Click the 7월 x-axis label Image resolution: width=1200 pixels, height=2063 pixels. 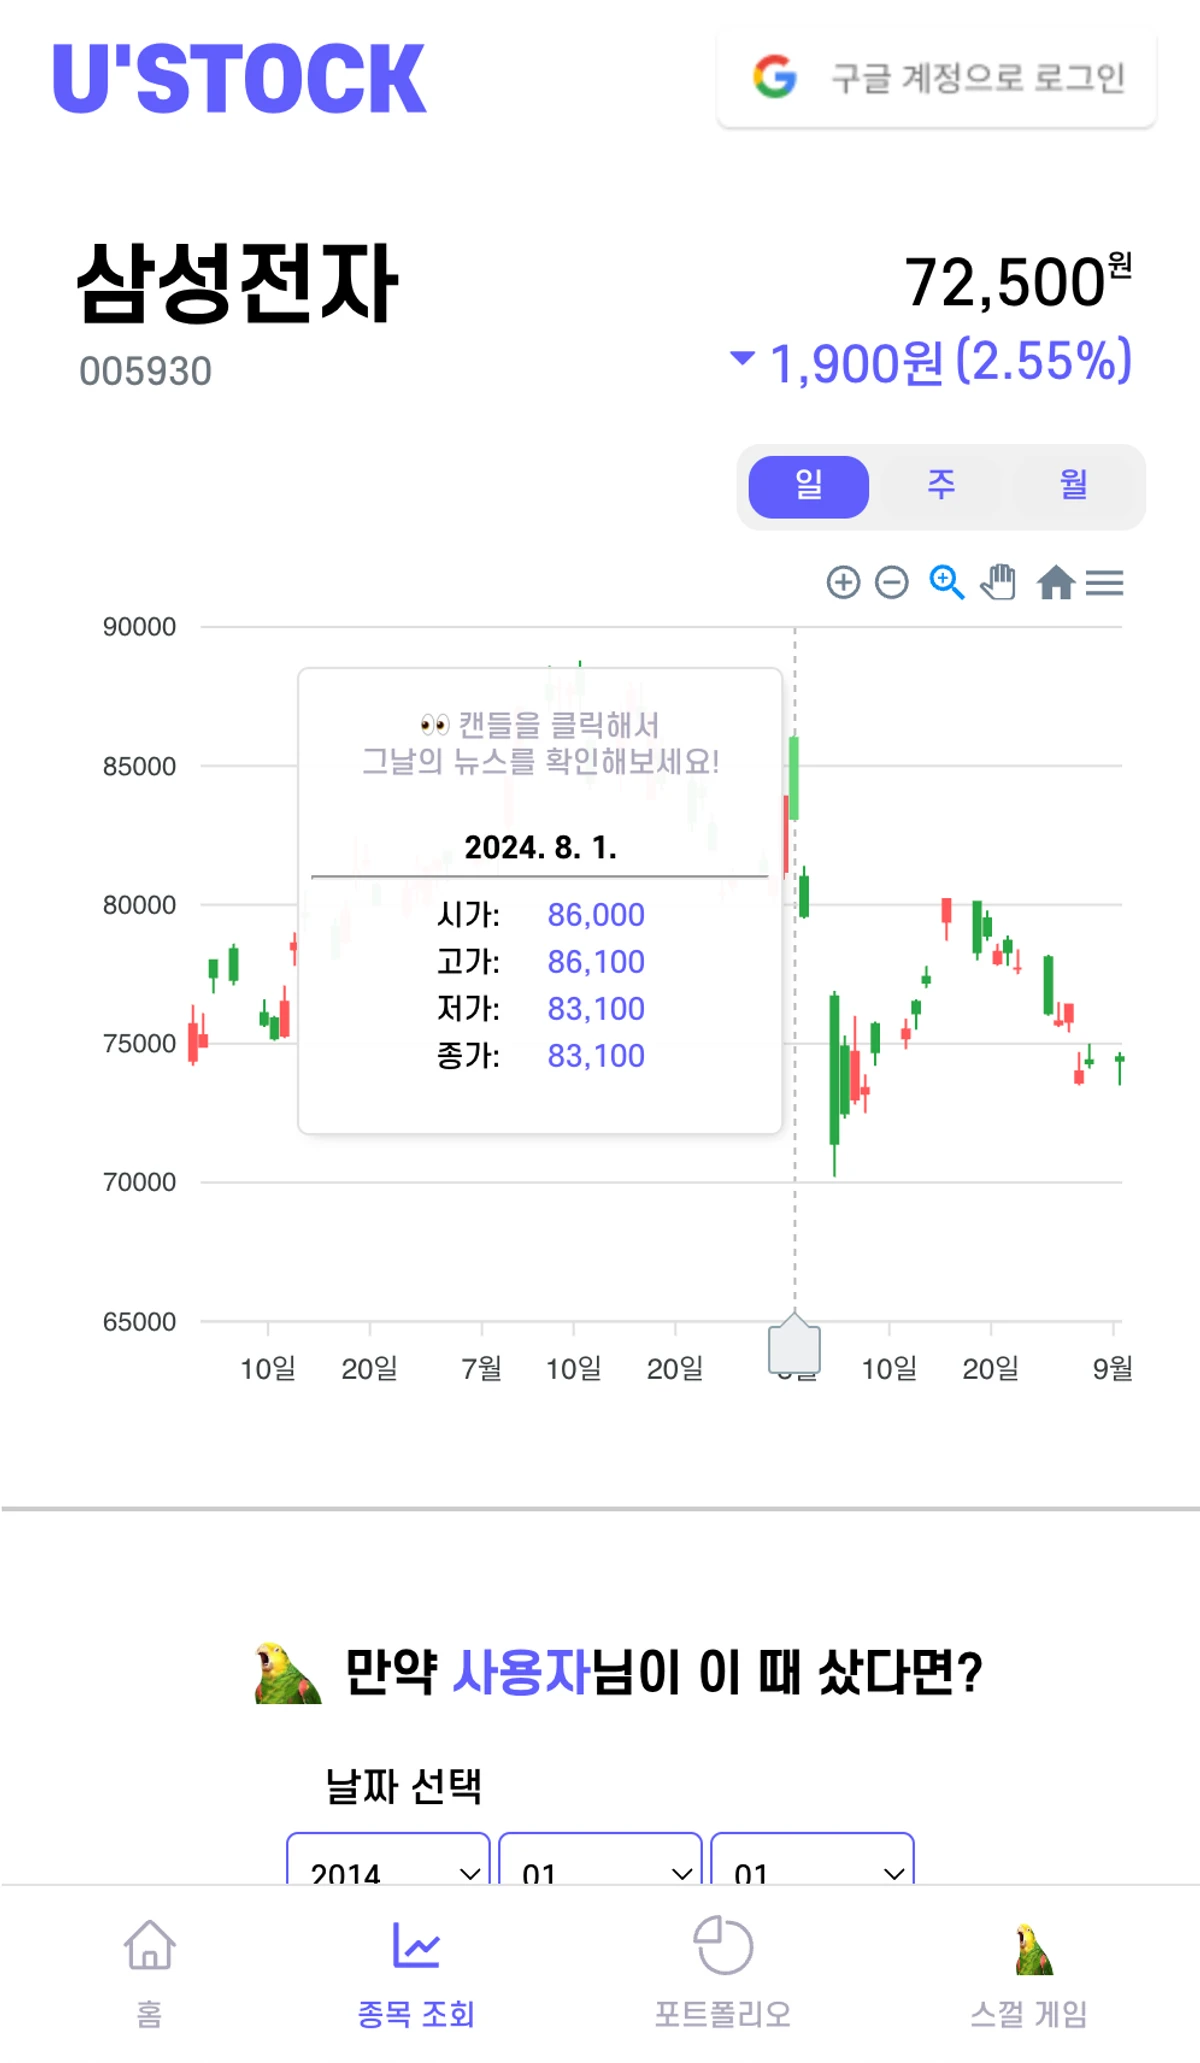tap(482, 1368)
